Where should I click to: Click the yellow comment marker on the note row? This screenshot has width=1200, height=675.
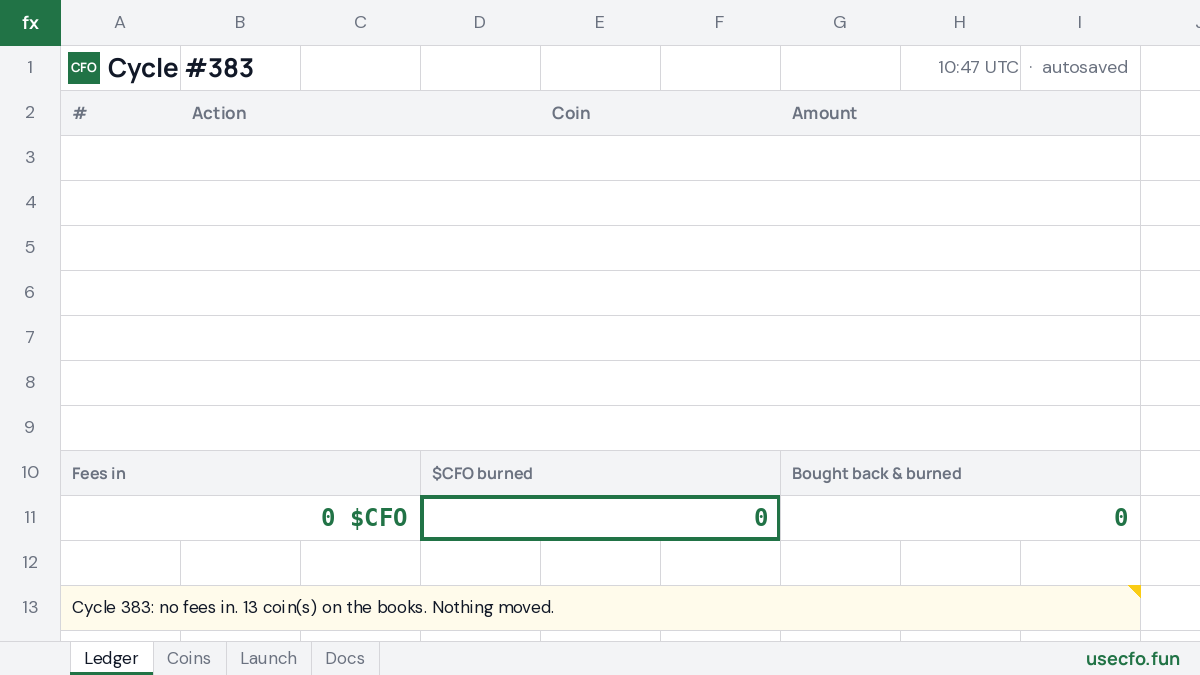[1134, 592]
